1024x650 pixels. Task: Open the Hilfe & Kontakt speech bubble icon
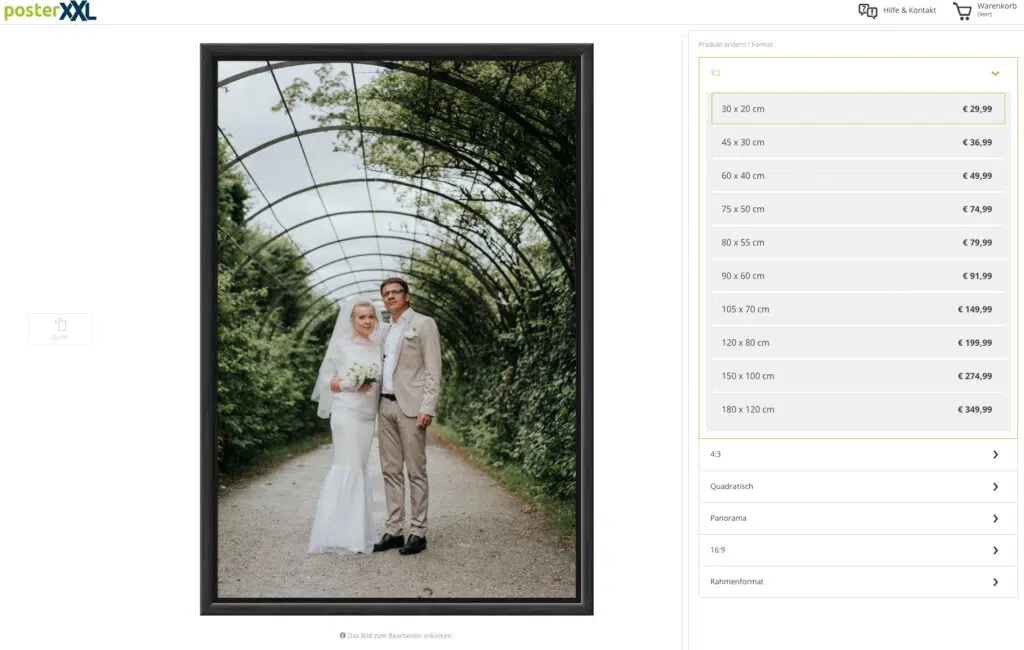point(867,11)
